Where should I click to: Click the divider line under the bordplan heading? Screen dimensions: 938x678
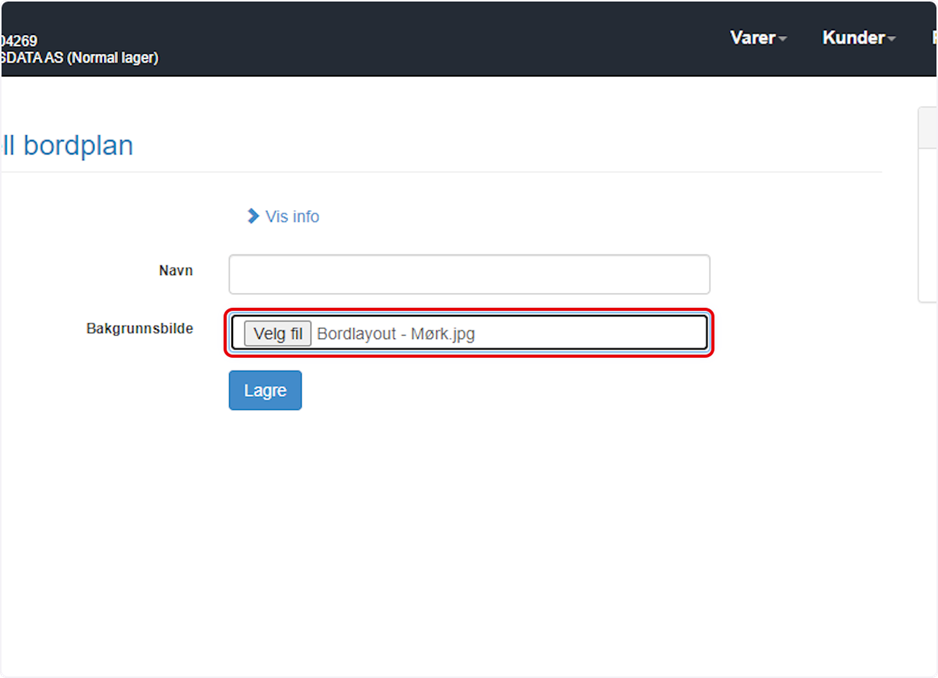441,172
